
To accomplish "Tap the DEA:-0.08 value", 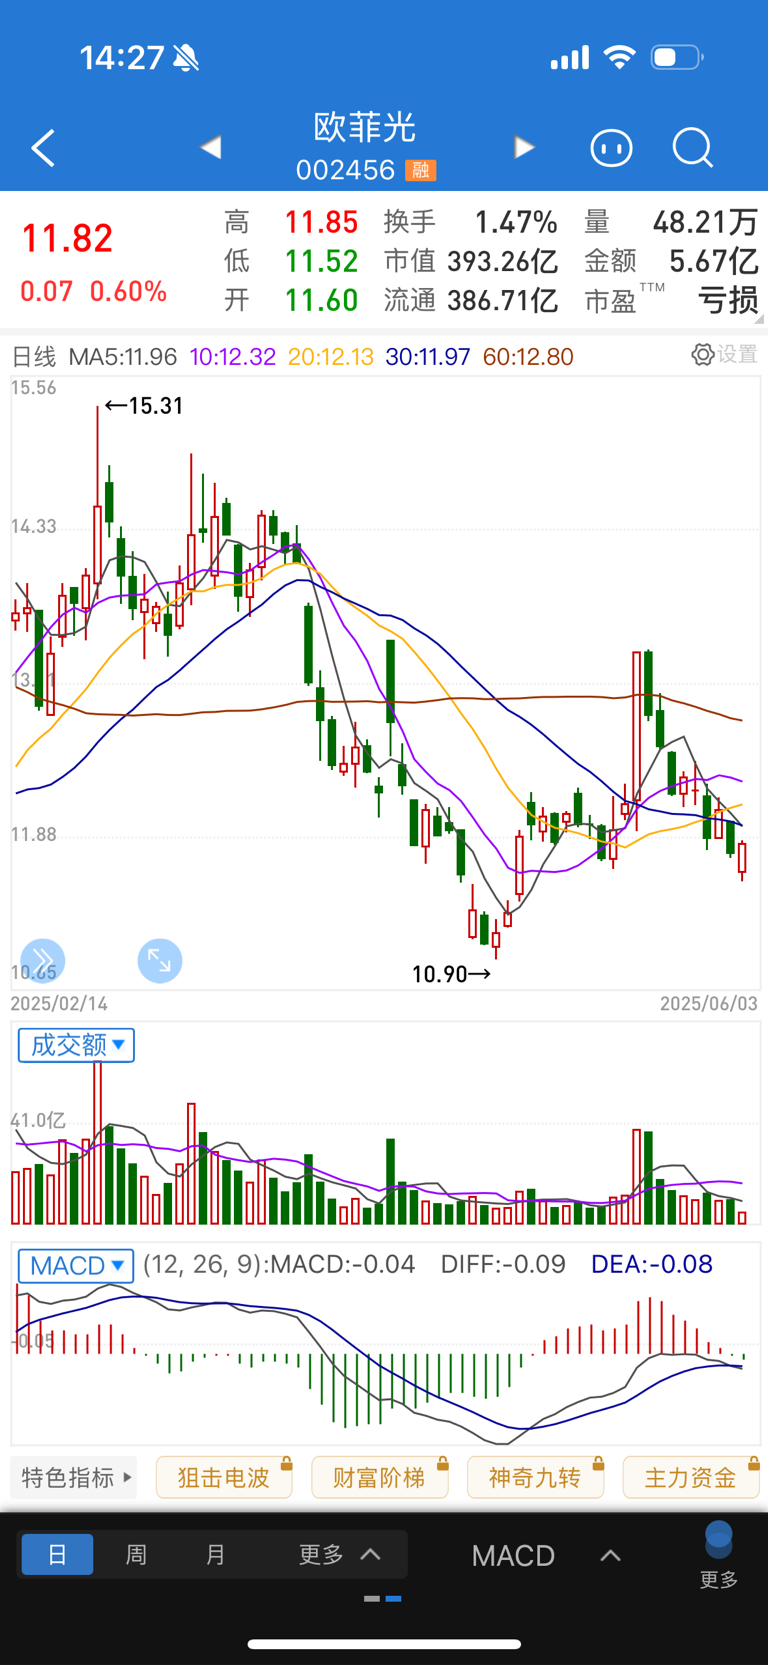I will pyautogui.click(x=652, y=1264).
